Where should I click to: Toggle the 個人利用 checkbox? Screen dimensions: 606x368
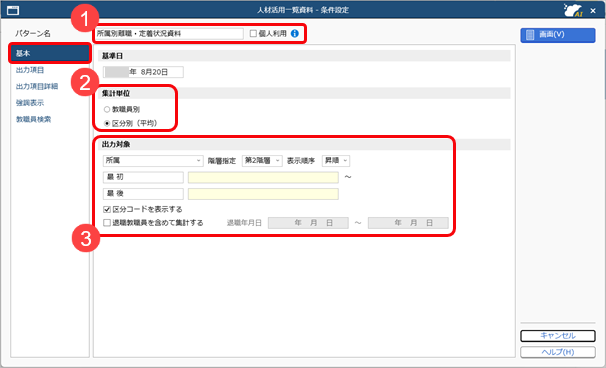[253, 34]
